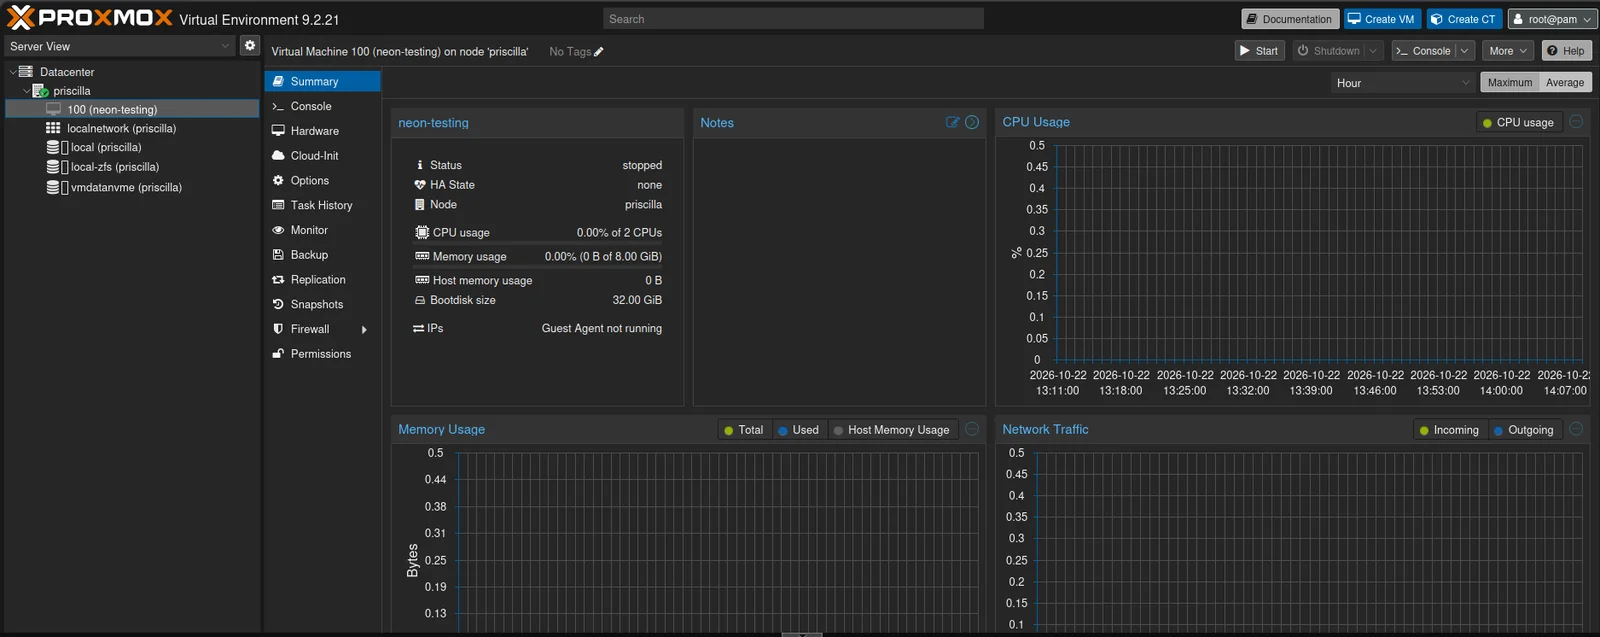This screenshot has height=637, width=1600.
Task: Collapse the Datacenter tree node arrow
Action: (x=12, y=72)
